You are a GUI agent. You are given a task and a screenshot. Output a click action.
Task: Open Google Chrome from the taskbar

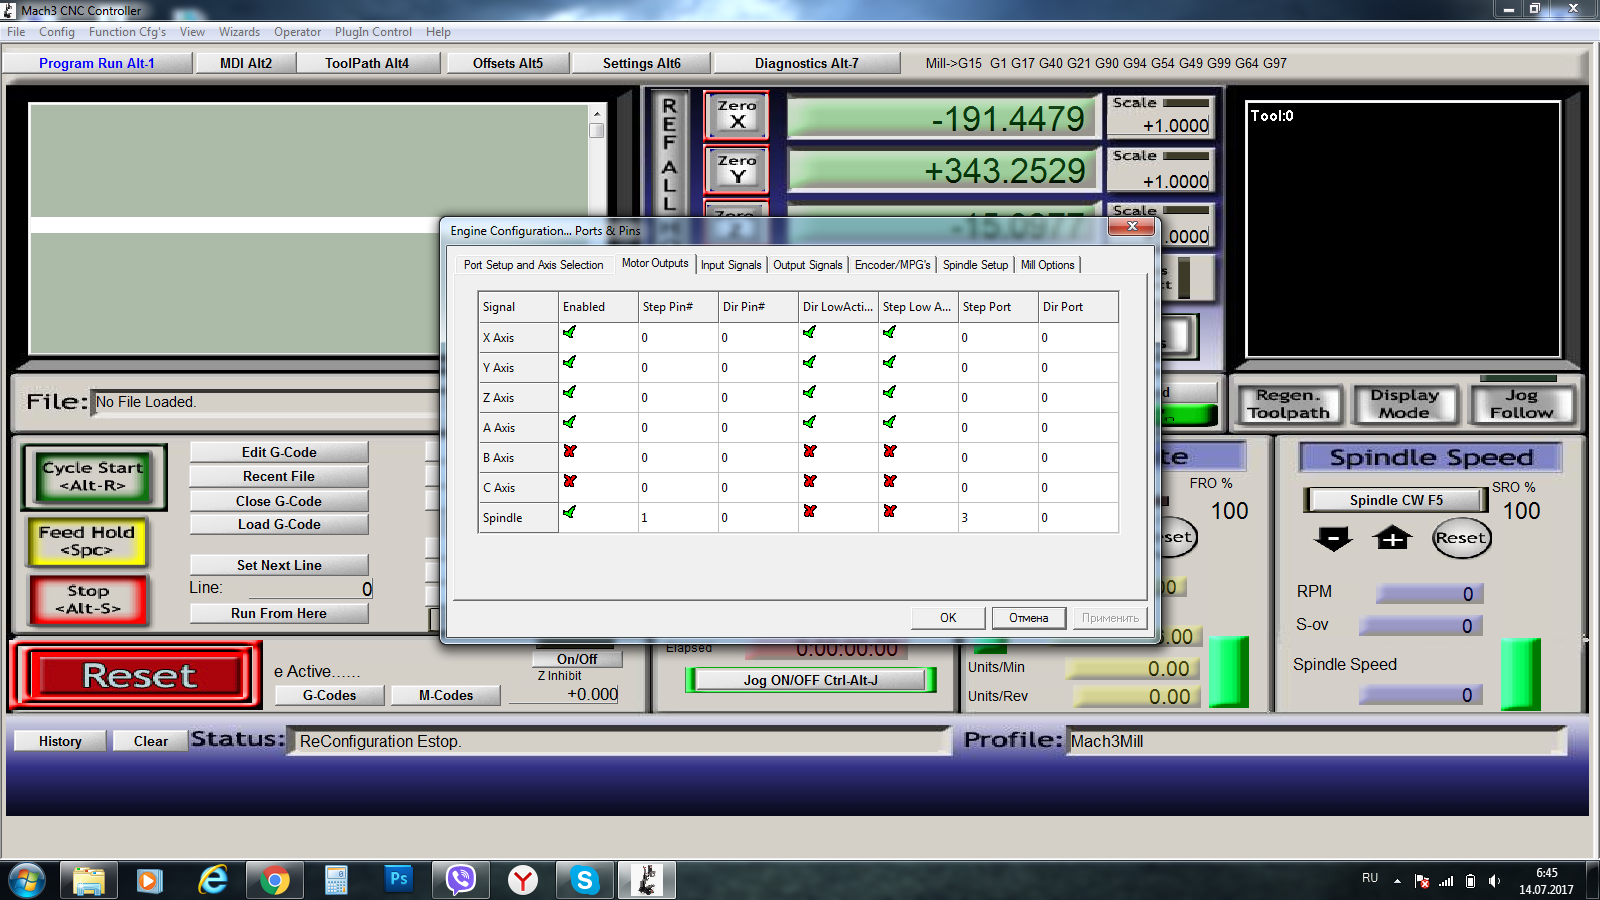tap(274, 880)
